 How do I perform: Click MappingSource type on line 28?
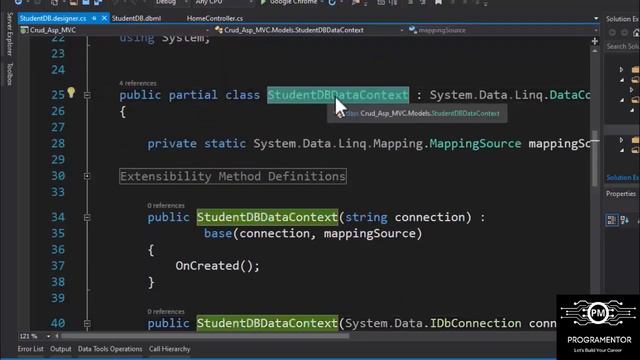point(475,144)
